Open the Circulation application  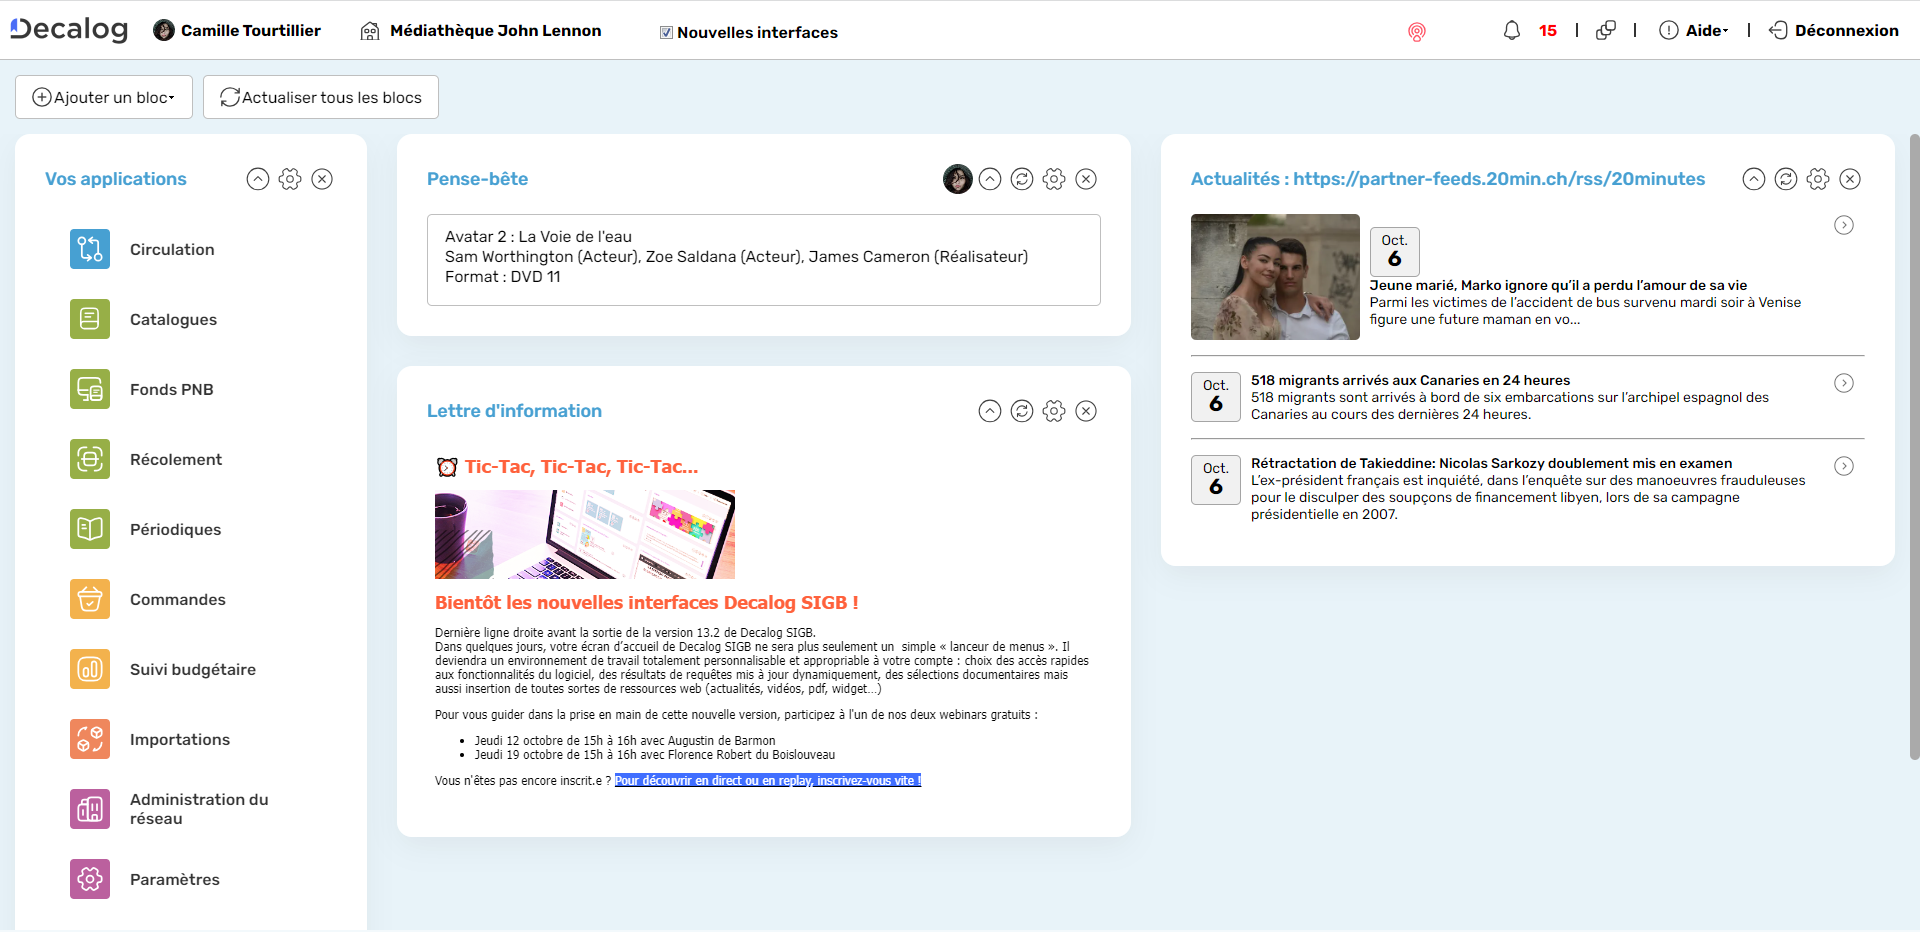click(172, 249)
